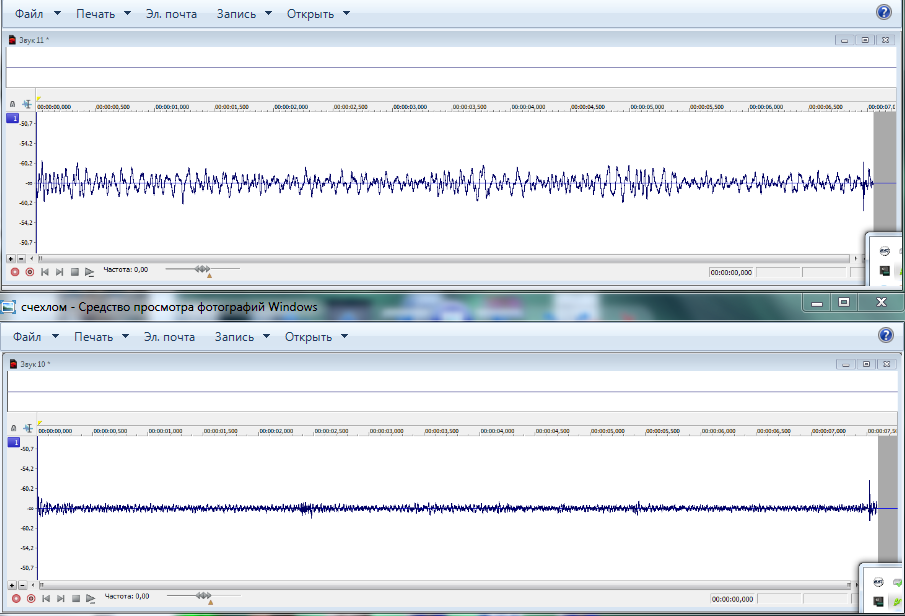Play the Звук 10 sound
Screen dimensions: 905x616
tap(91, 599)
